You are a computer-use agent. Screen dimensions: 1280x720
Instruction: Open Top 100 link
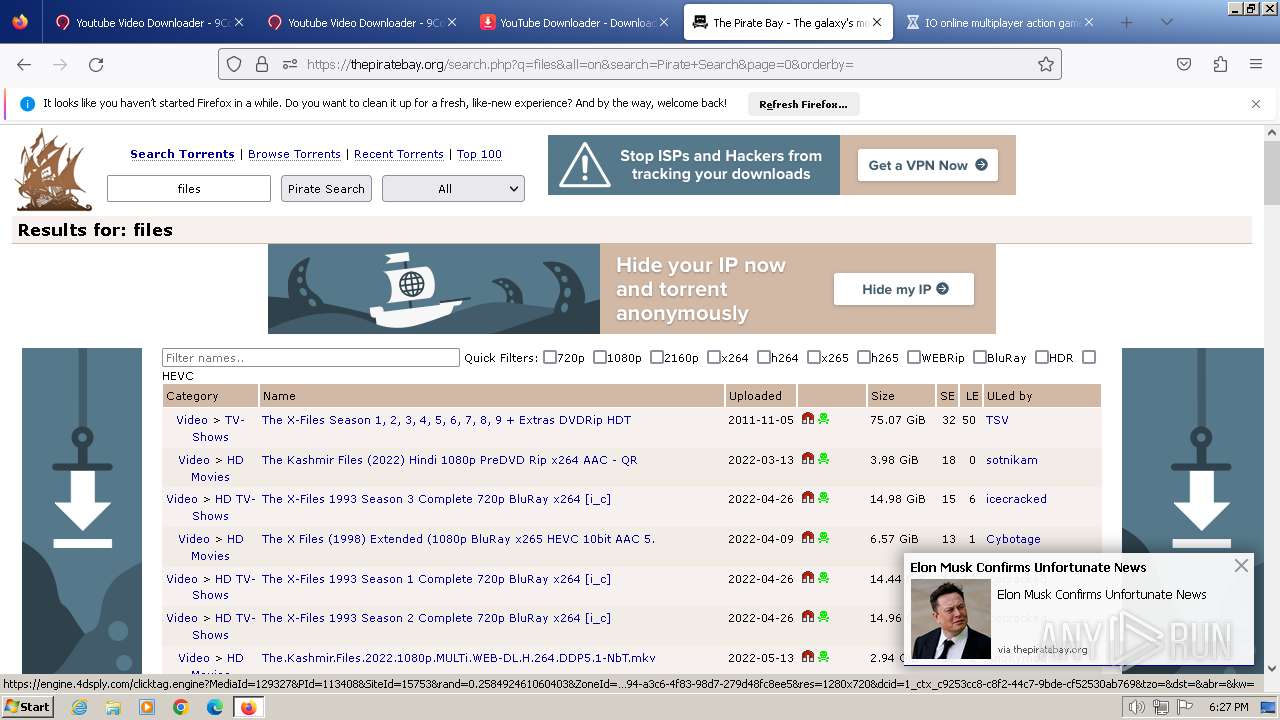pos(479,154)
